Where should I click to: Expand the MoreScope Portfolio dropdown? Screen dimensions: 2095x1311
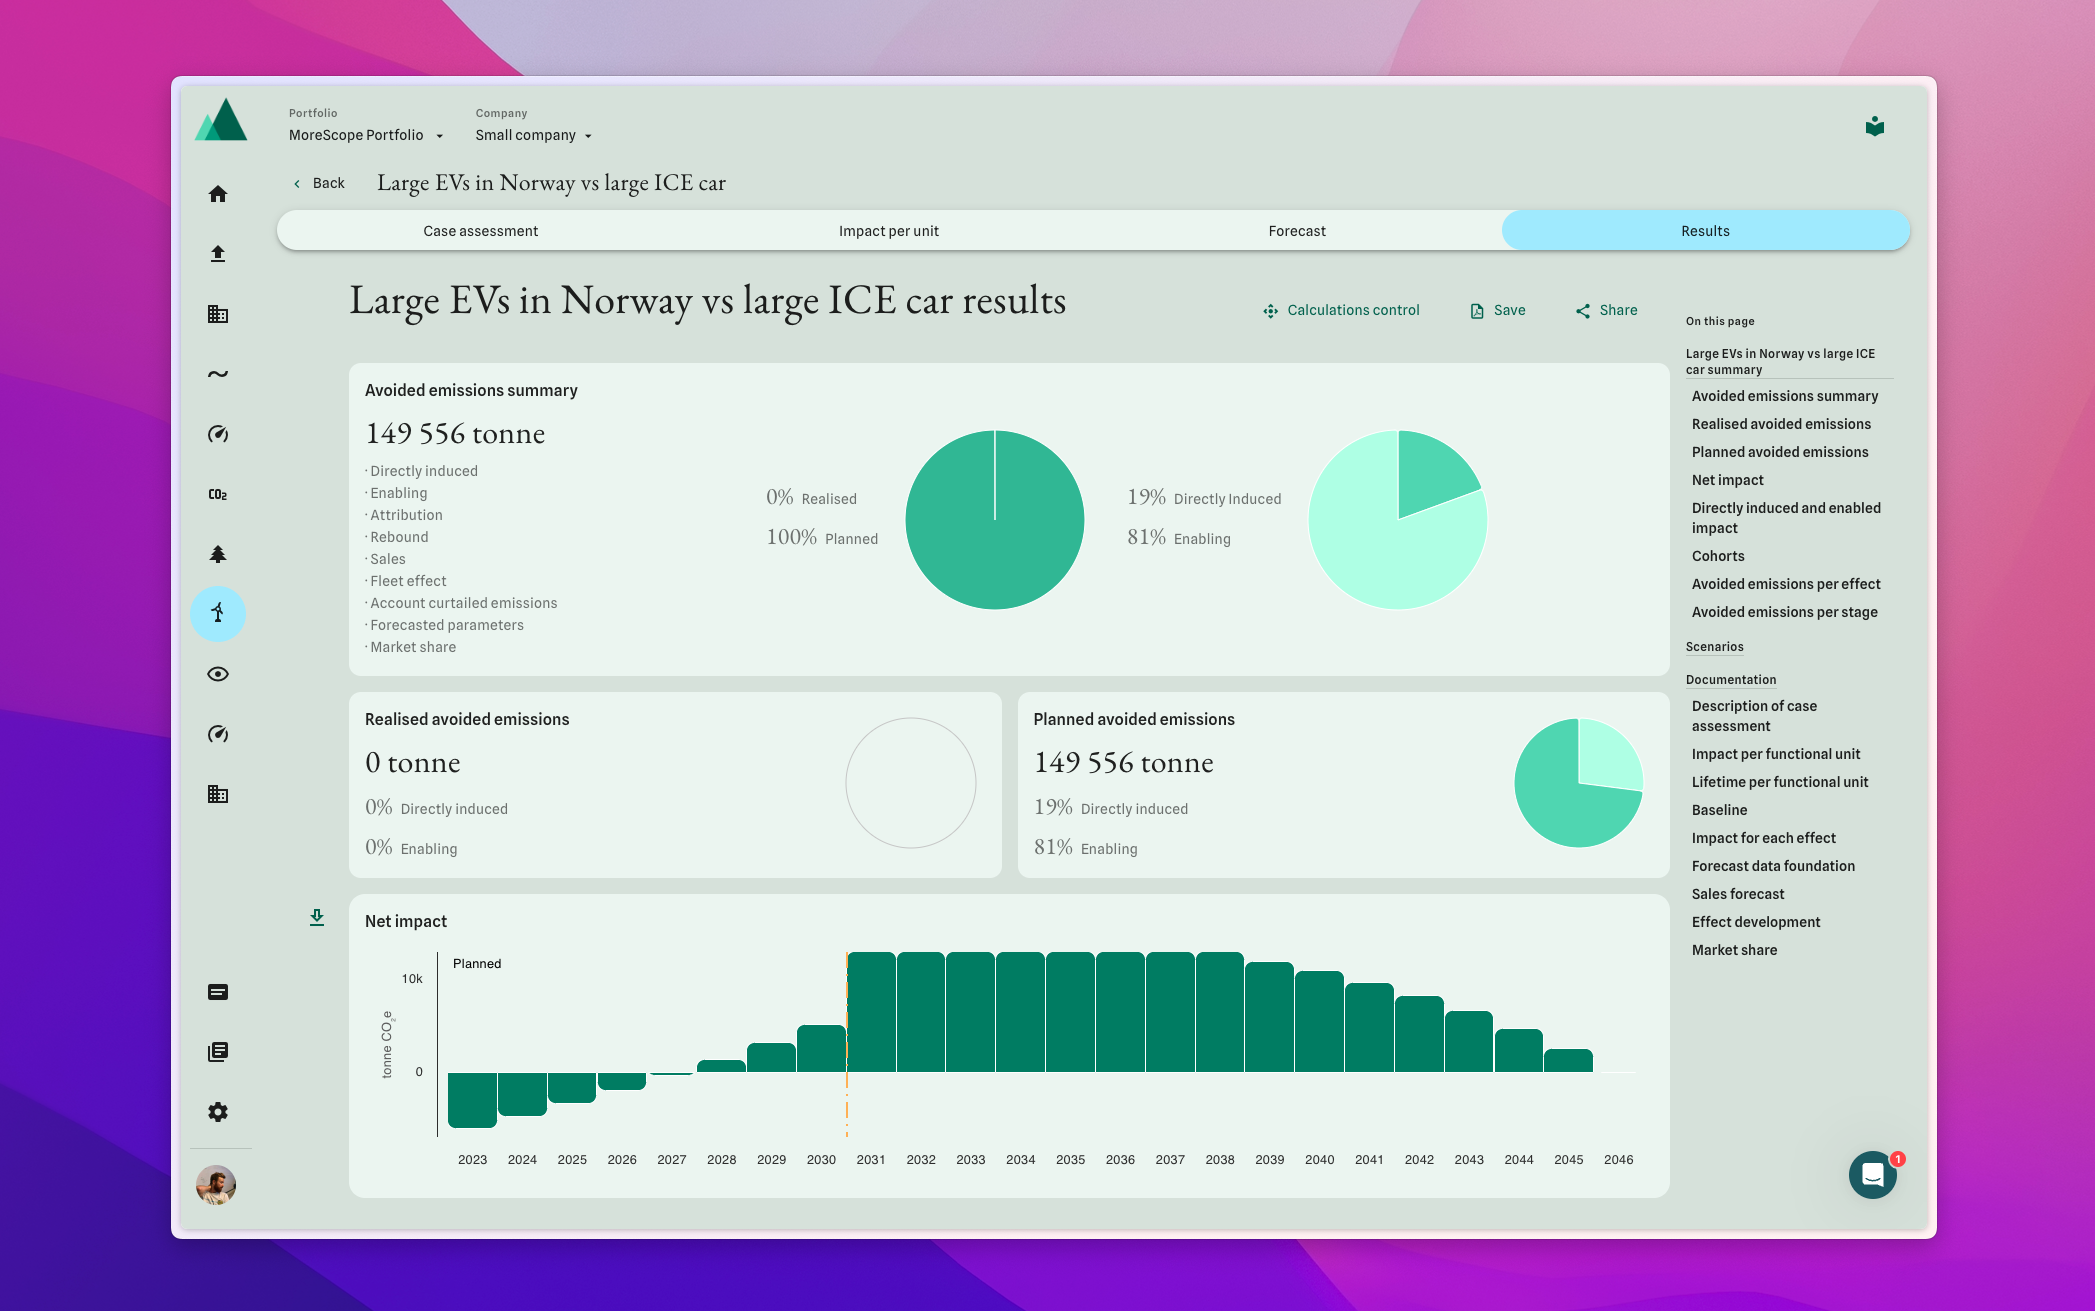[366, 135]
